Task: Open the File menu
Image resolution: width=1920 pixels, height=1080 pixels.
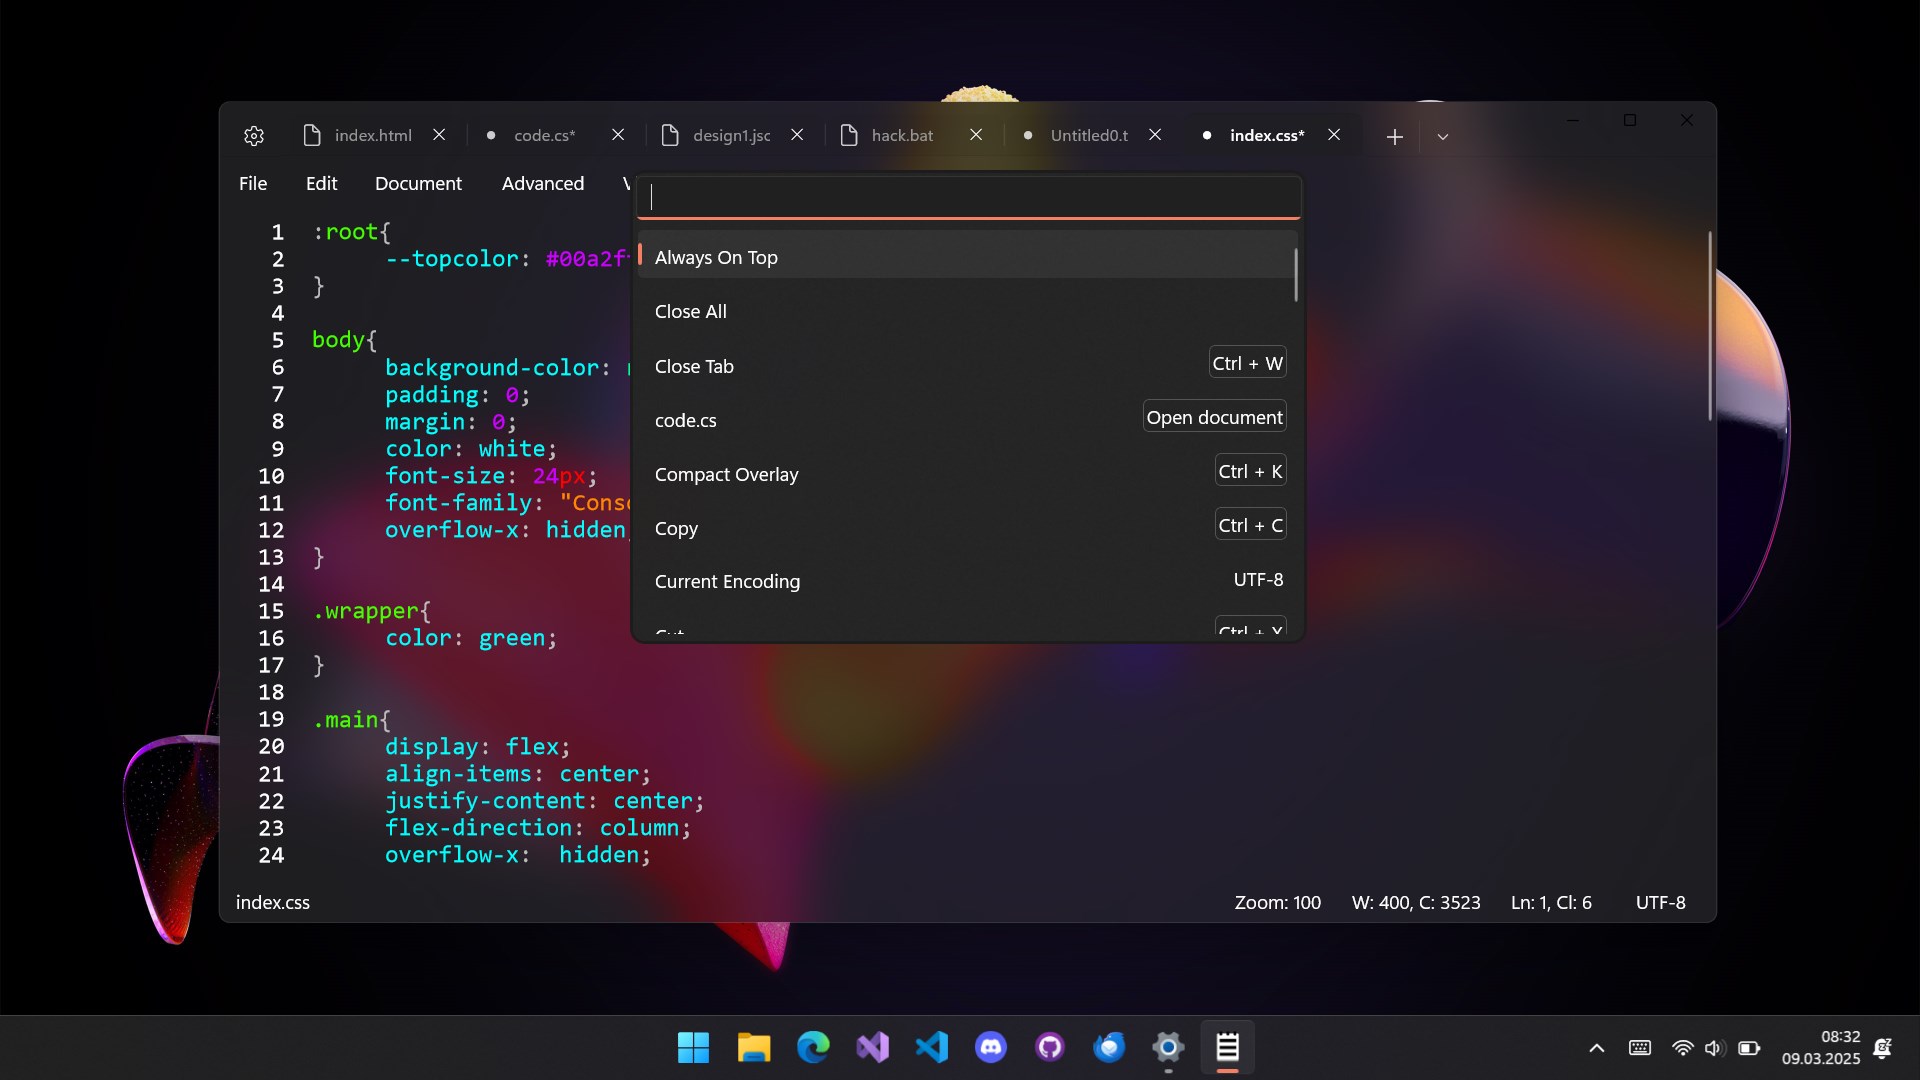Action: pos(253,184)
